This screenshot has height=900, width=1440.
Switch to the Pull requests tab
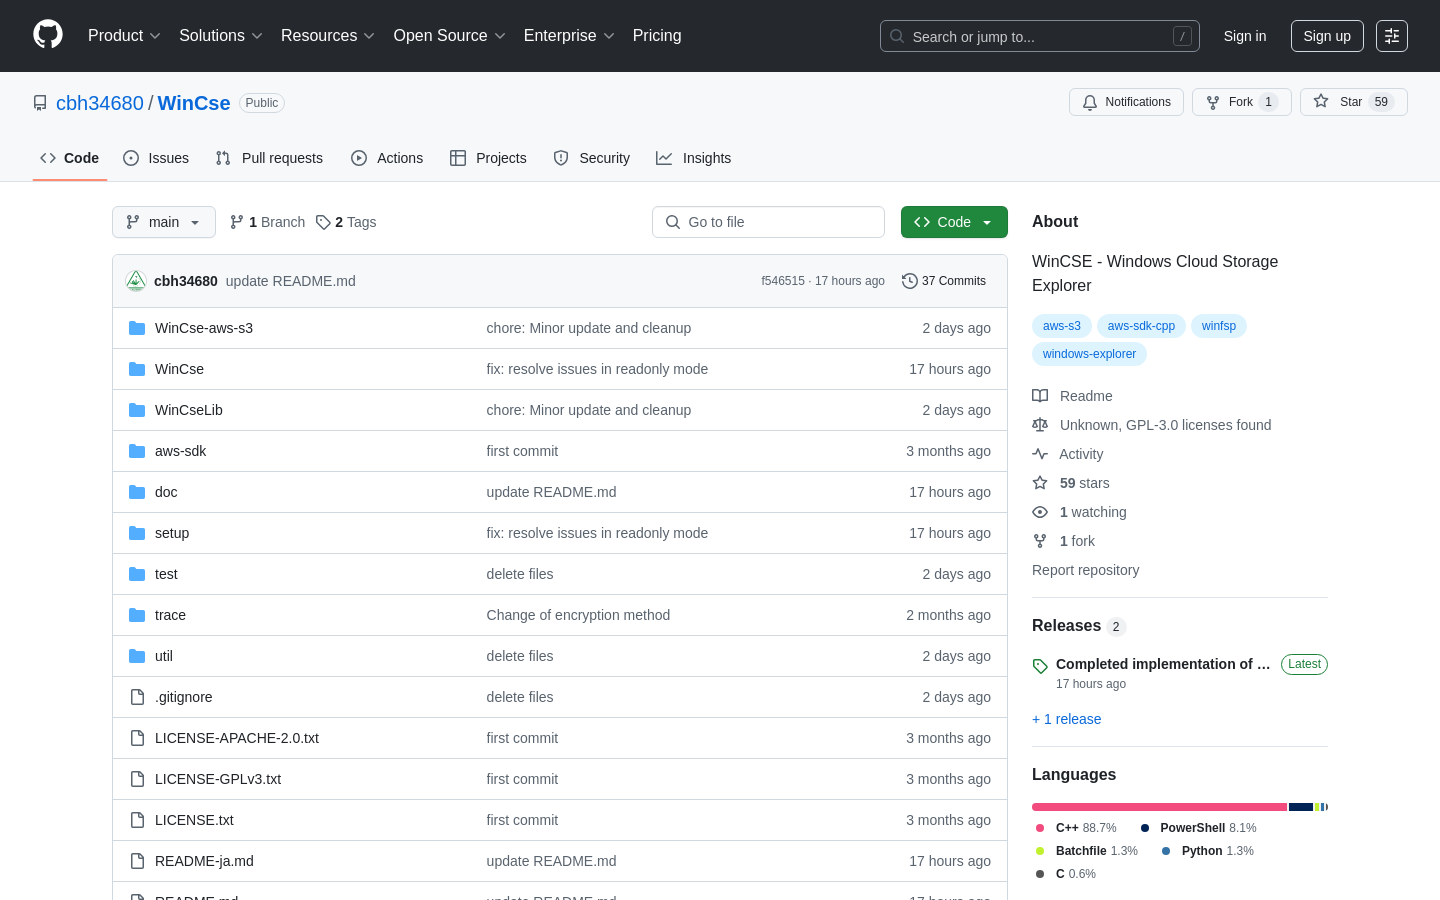pos(269,158)
